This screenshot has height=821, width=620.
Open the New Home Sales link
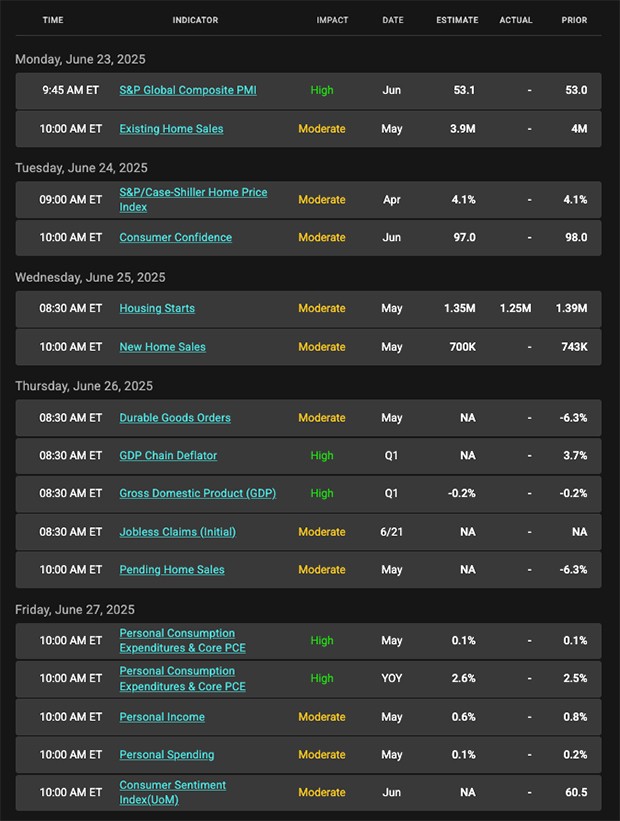pos(162,347)
